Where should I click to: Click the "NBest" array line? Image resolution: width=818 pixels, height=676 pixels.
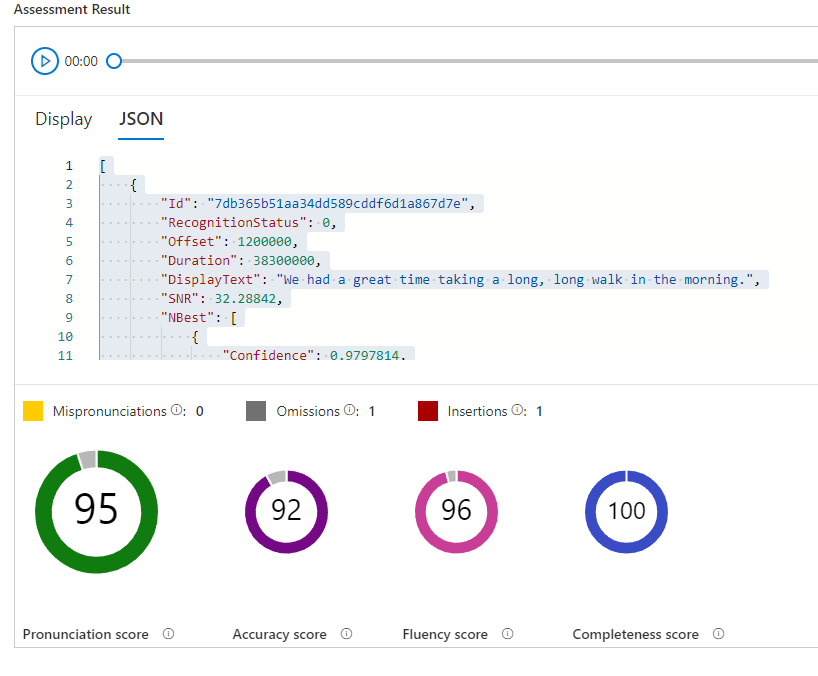point(198,318)
